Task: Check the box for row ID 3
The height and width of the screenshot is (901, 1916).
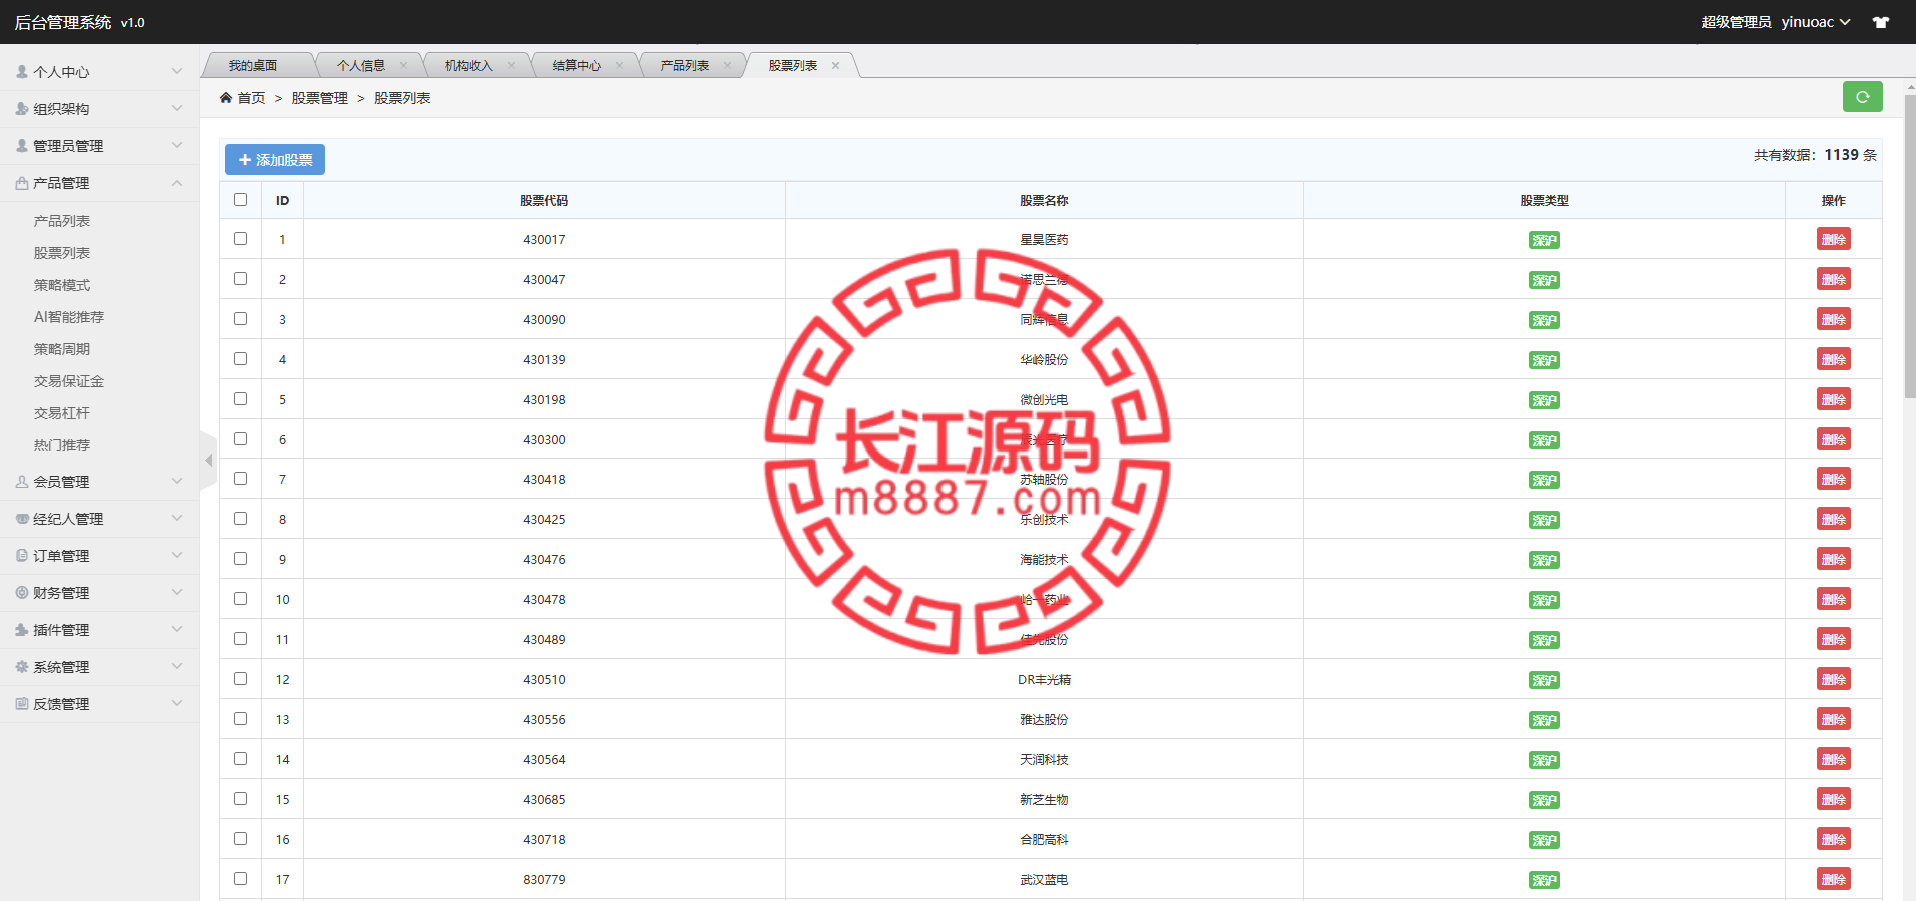Action: [240, 318]
